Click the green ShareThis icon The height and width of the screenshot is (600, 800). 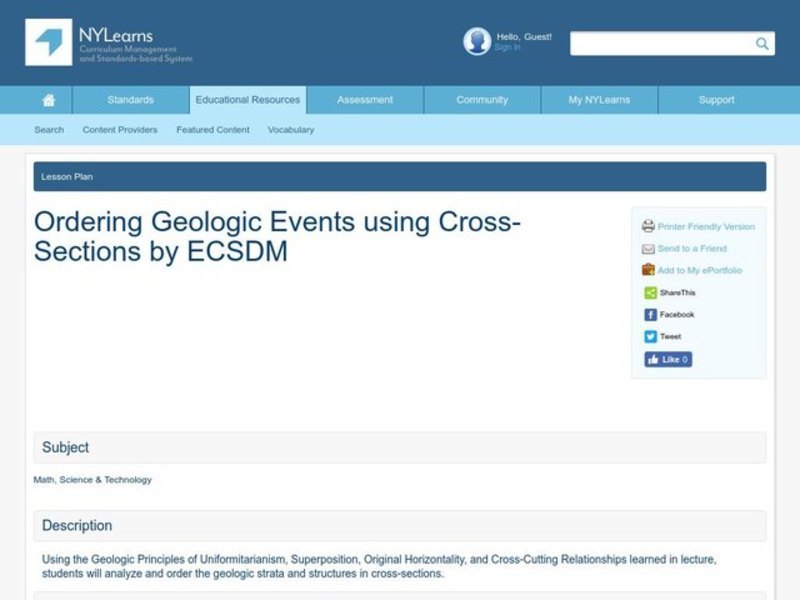click(651, 292)
